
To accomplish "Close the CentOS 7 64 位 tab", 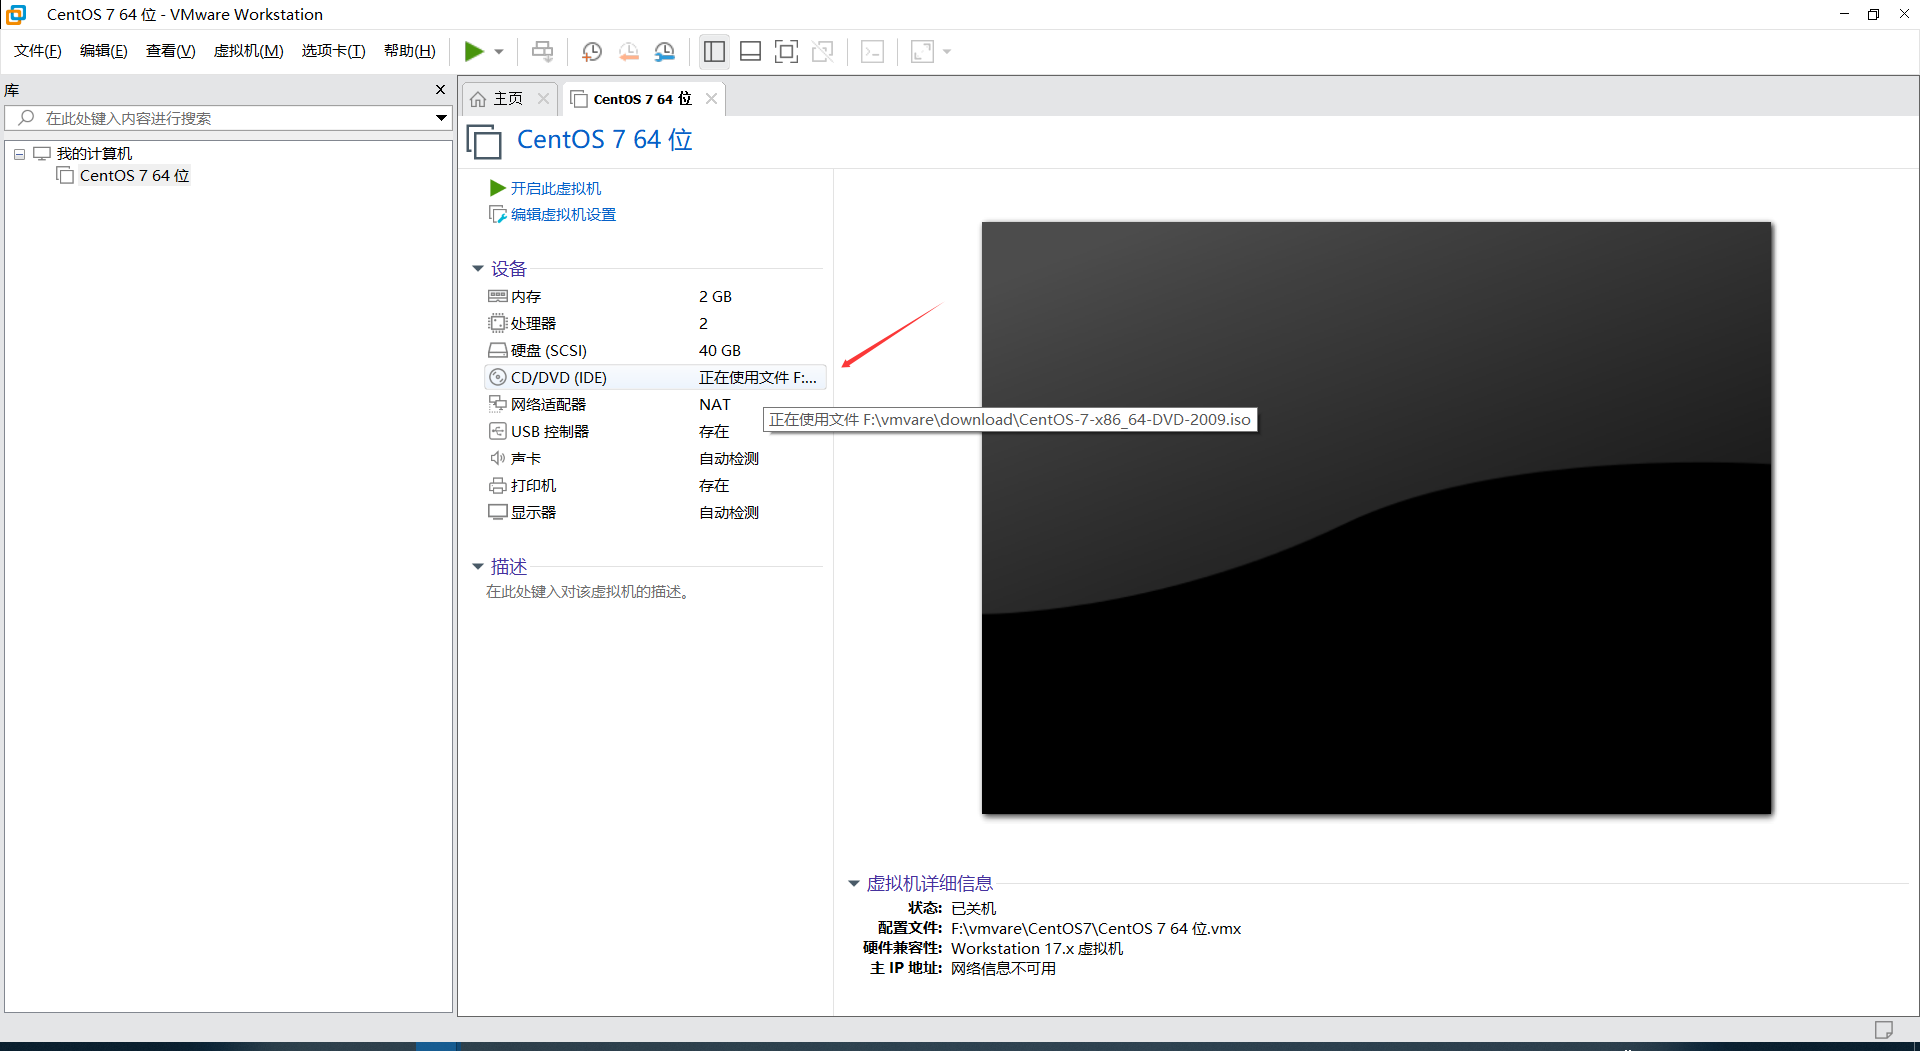I will tap(711, 98).
